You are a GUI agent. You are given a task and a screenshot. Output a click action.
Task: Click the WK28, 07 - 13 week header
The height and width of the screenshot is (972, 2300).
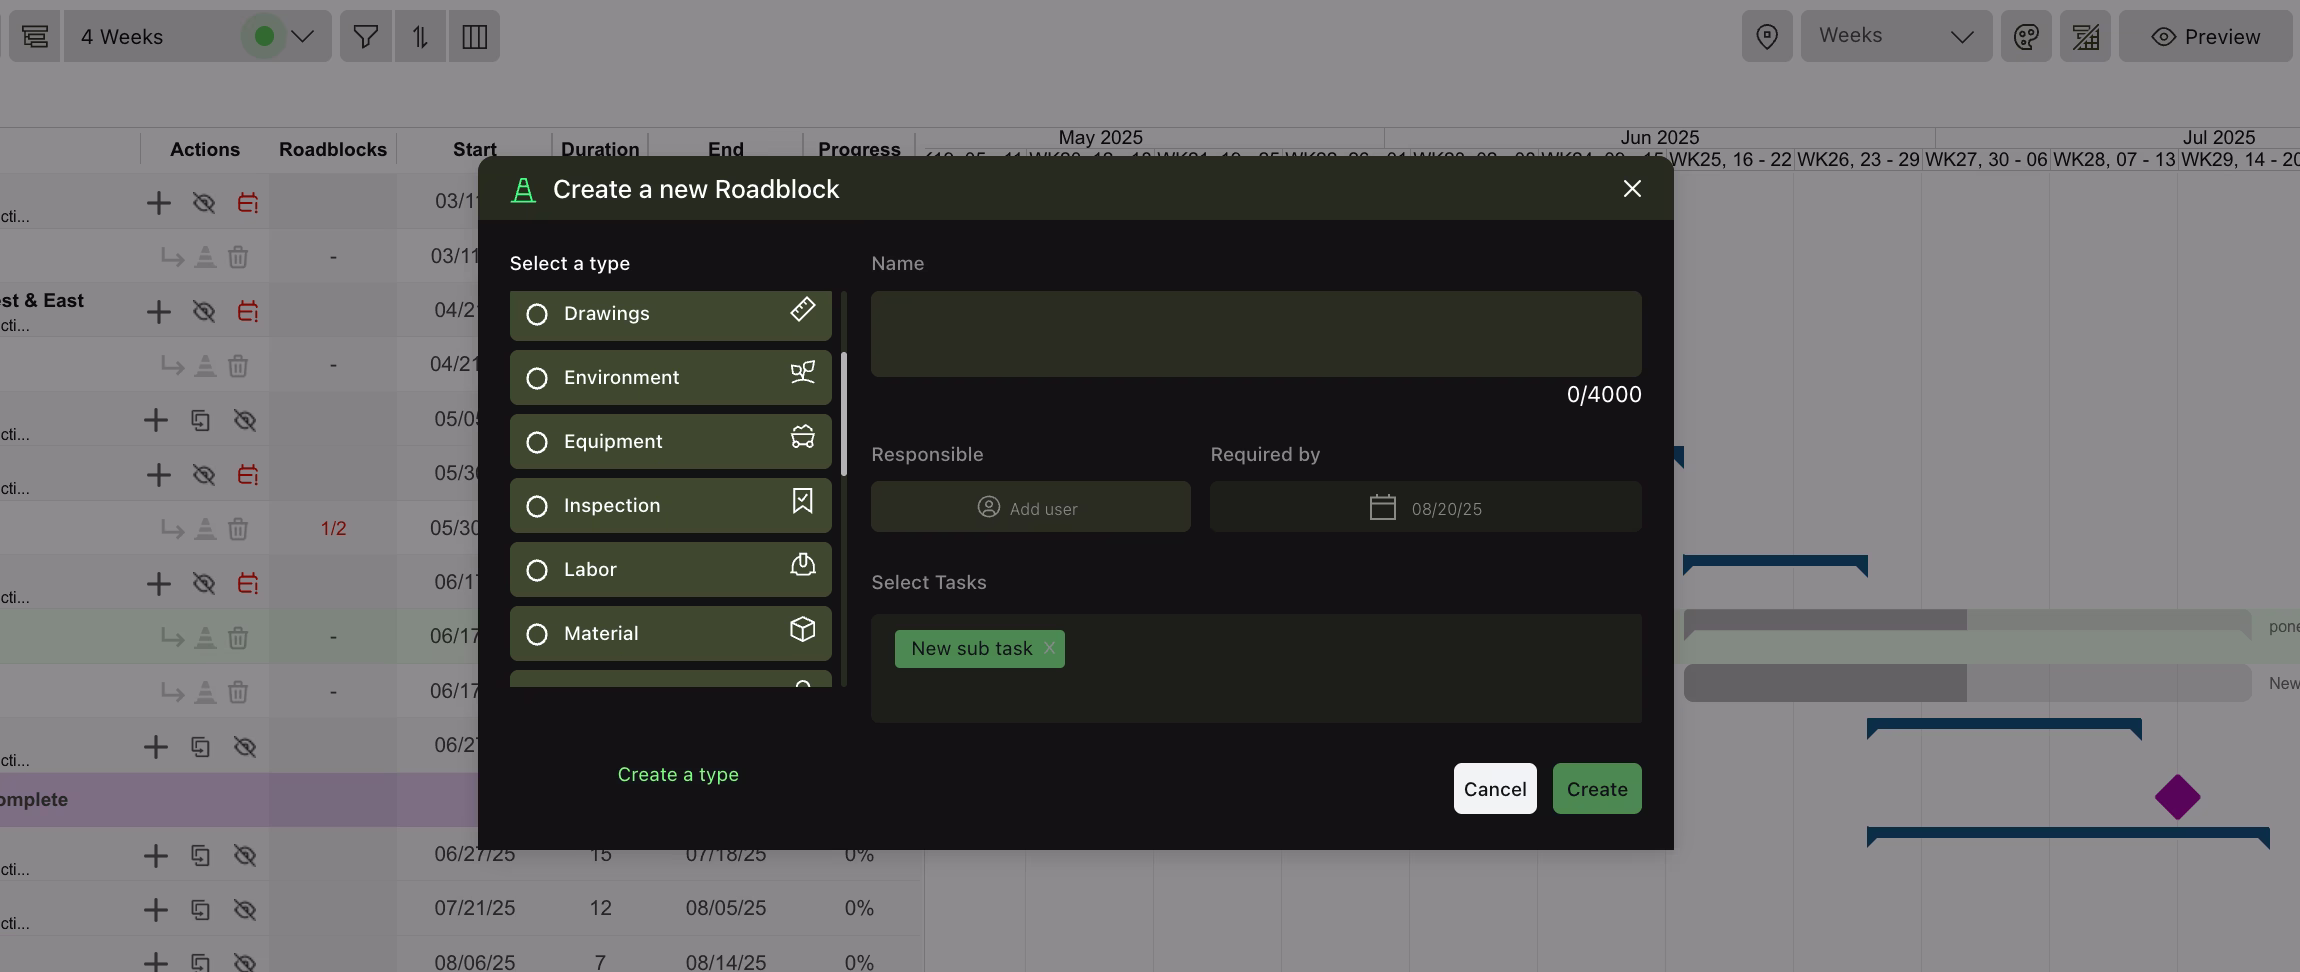coord(2114,159)
